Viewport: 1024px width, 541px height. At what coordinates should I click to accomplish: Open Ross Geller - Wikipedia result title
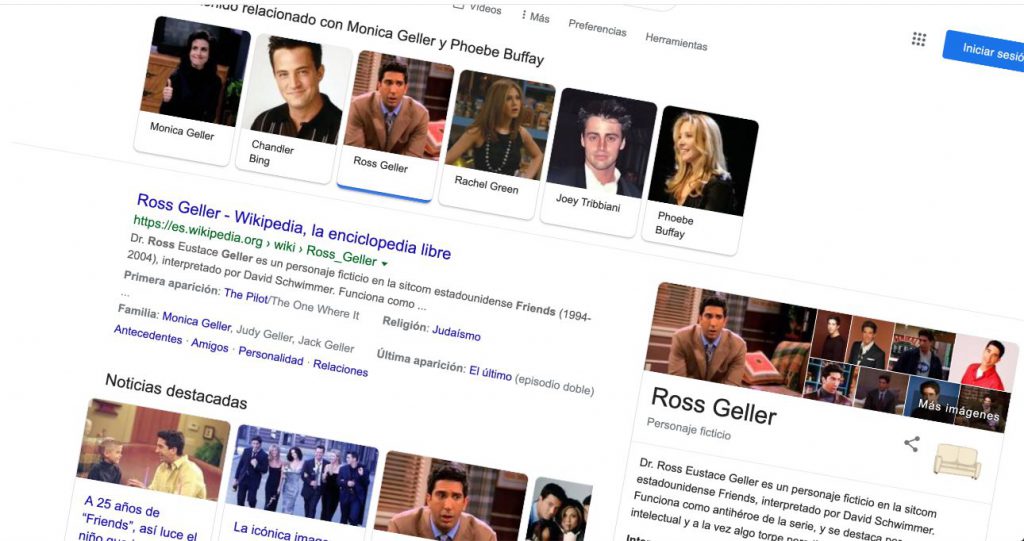click(294, 225)
